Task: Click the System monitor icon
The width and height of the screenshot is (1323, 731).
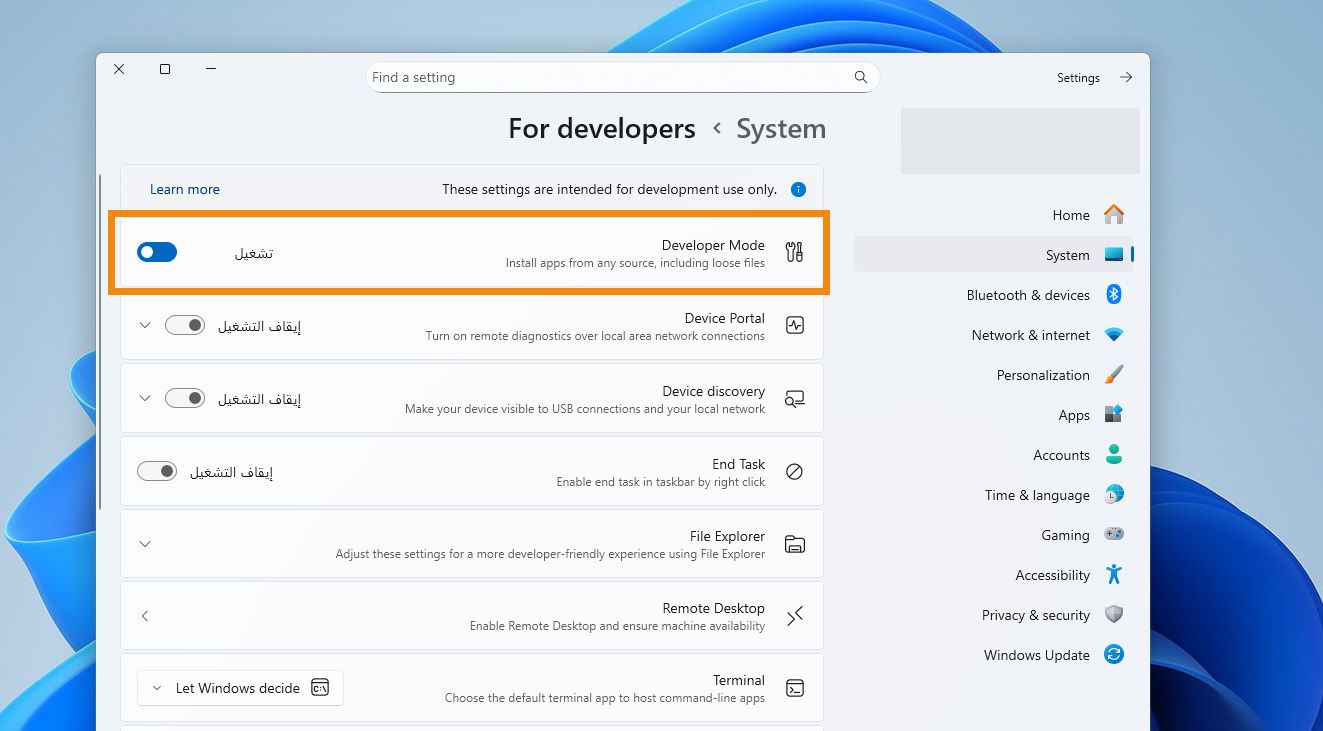Action: [x=1114, y=255]
